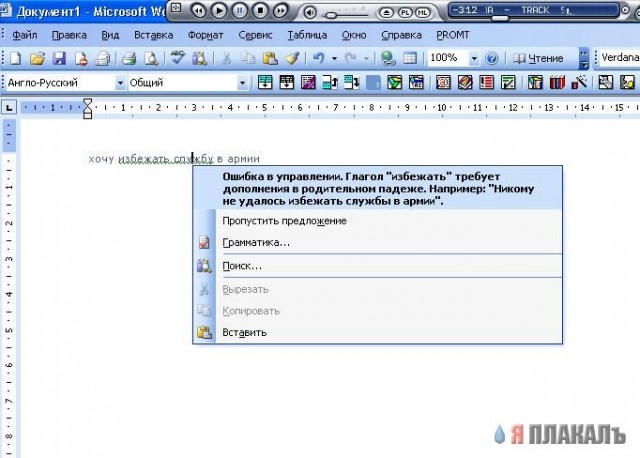Open the Файл menu
The width and height of the screenshot is (640, 458).
(25, 35)
